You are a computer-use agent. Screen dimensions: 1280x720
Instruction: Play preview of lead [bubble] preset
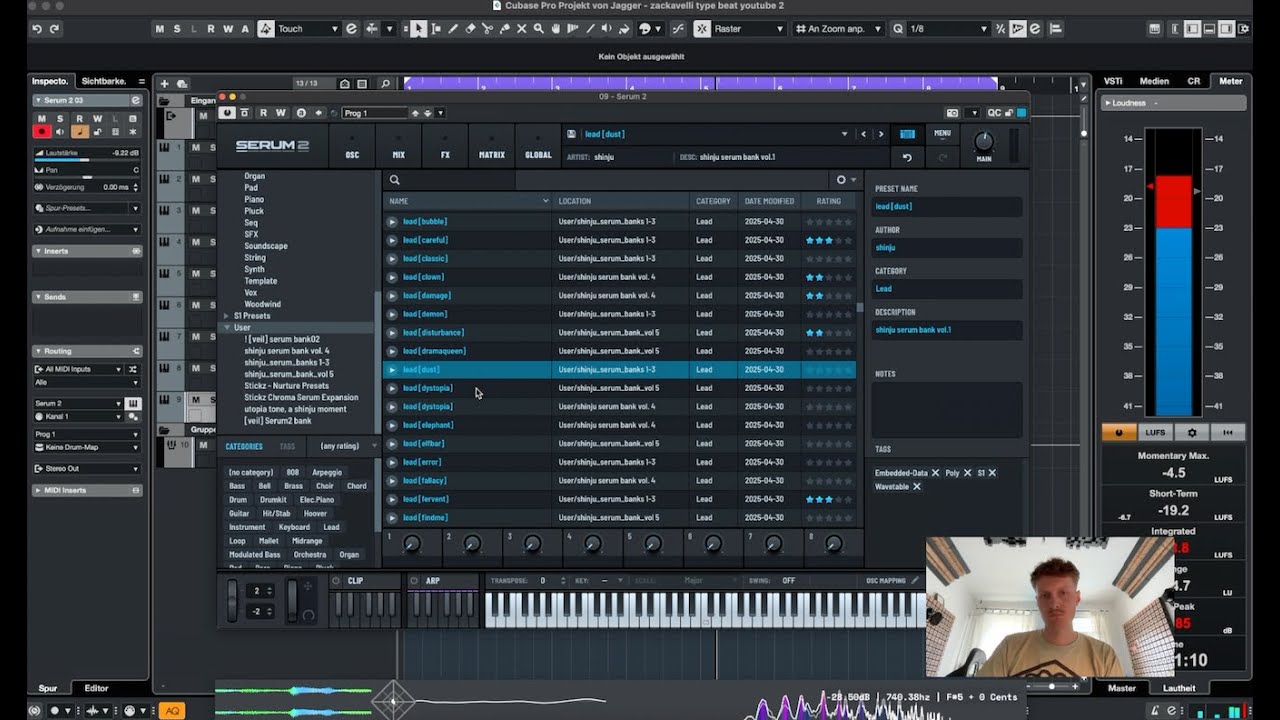392,222
